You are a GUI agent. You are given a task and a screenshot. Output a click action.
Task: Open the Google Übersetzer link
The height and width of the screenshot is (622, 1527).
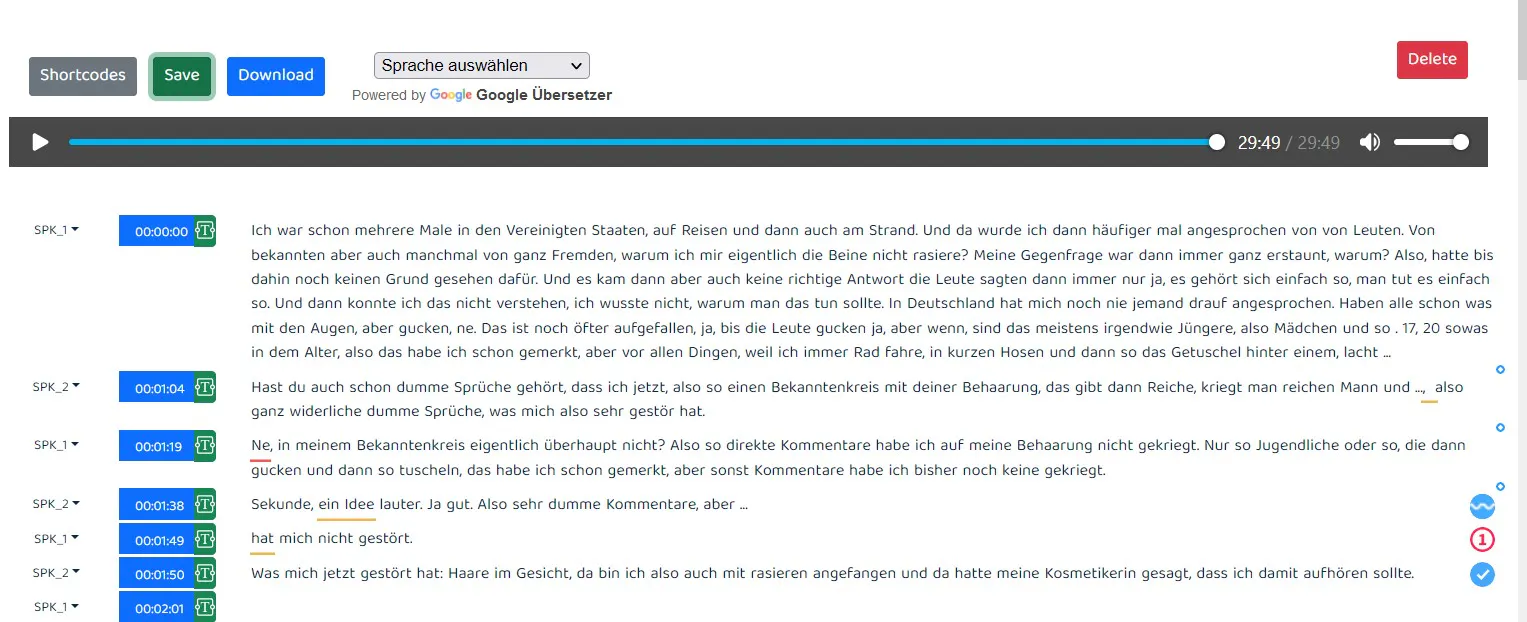(521, 95)
